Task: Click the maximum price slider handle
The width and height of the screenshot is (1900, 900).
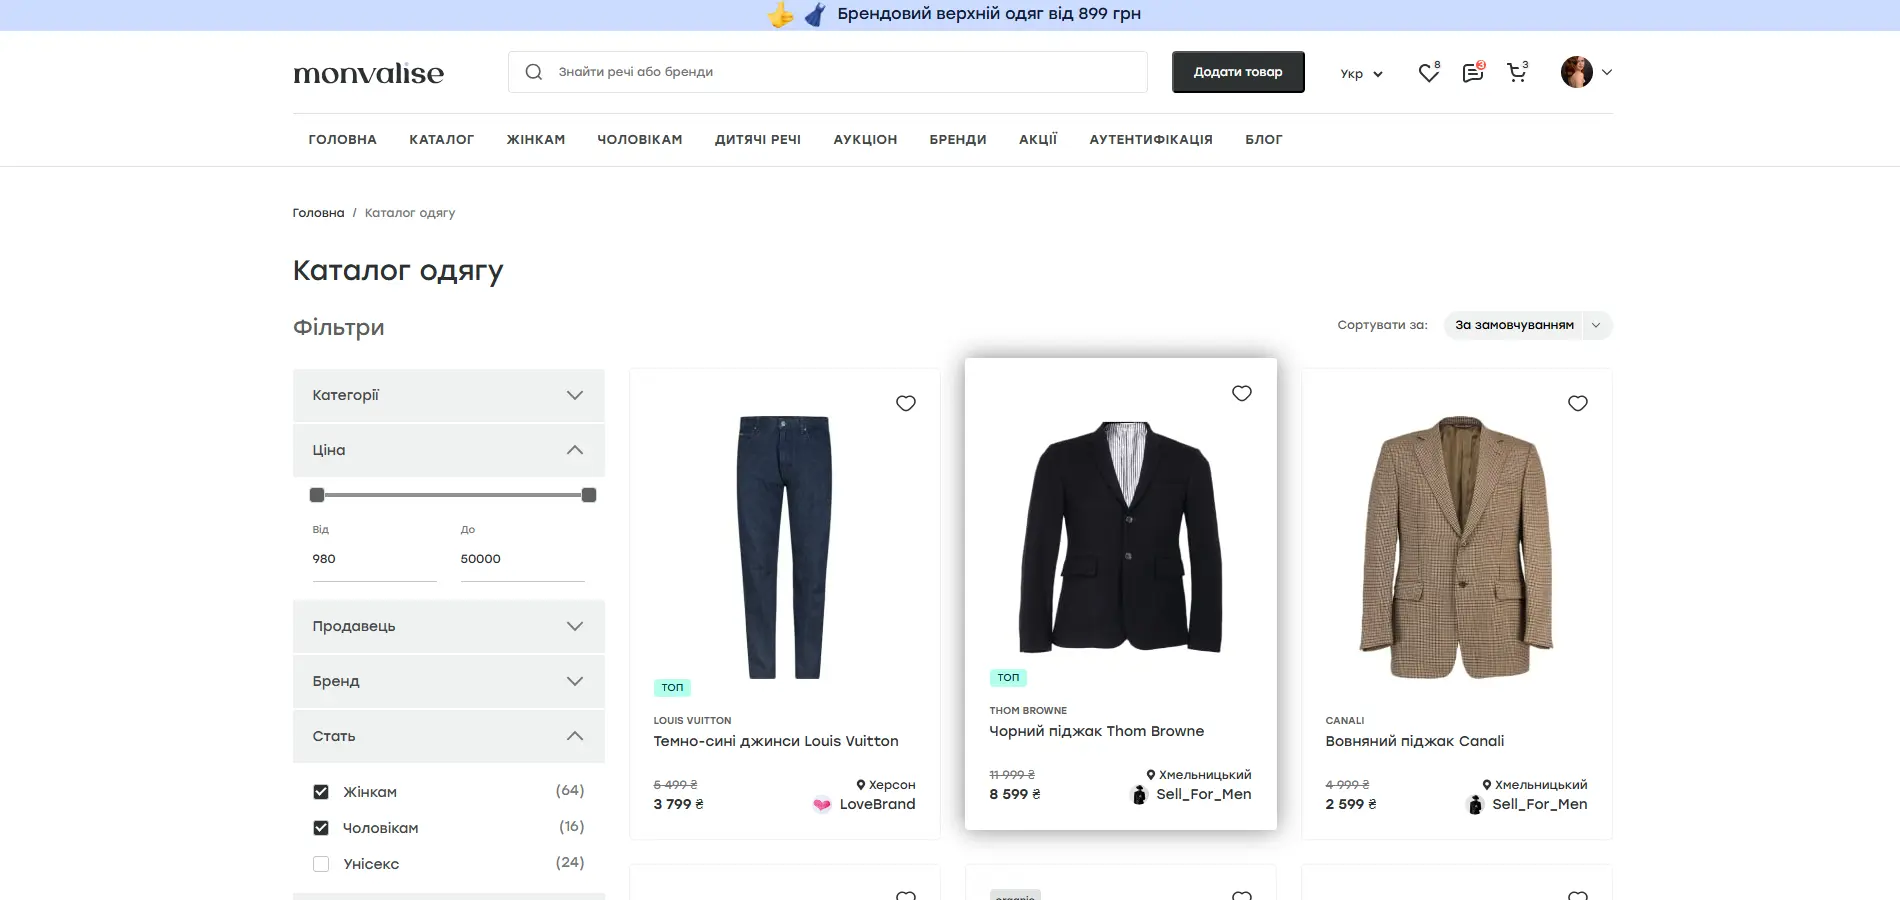Action: (589, 495)
